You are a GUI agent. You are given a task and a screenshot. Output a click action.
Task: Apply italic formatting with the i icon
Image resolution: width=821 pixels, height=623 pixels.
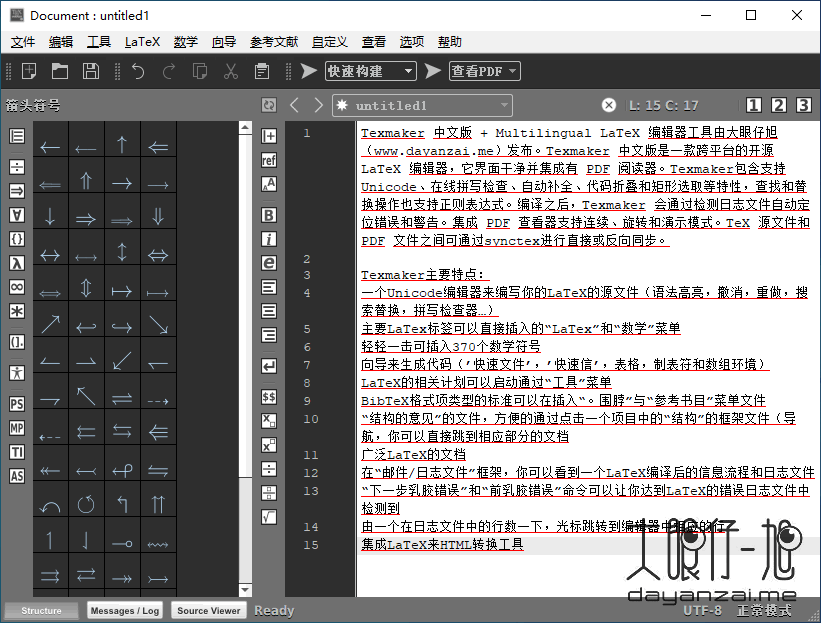[x=269, y=239]
